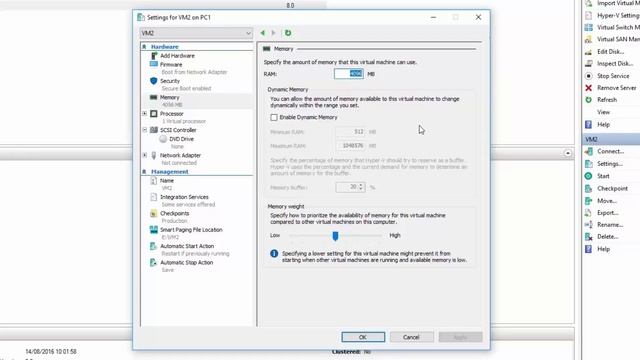Click the Connect icon in VM2 actions
Viewport: 640px width, 360px height.
(588, 151)
